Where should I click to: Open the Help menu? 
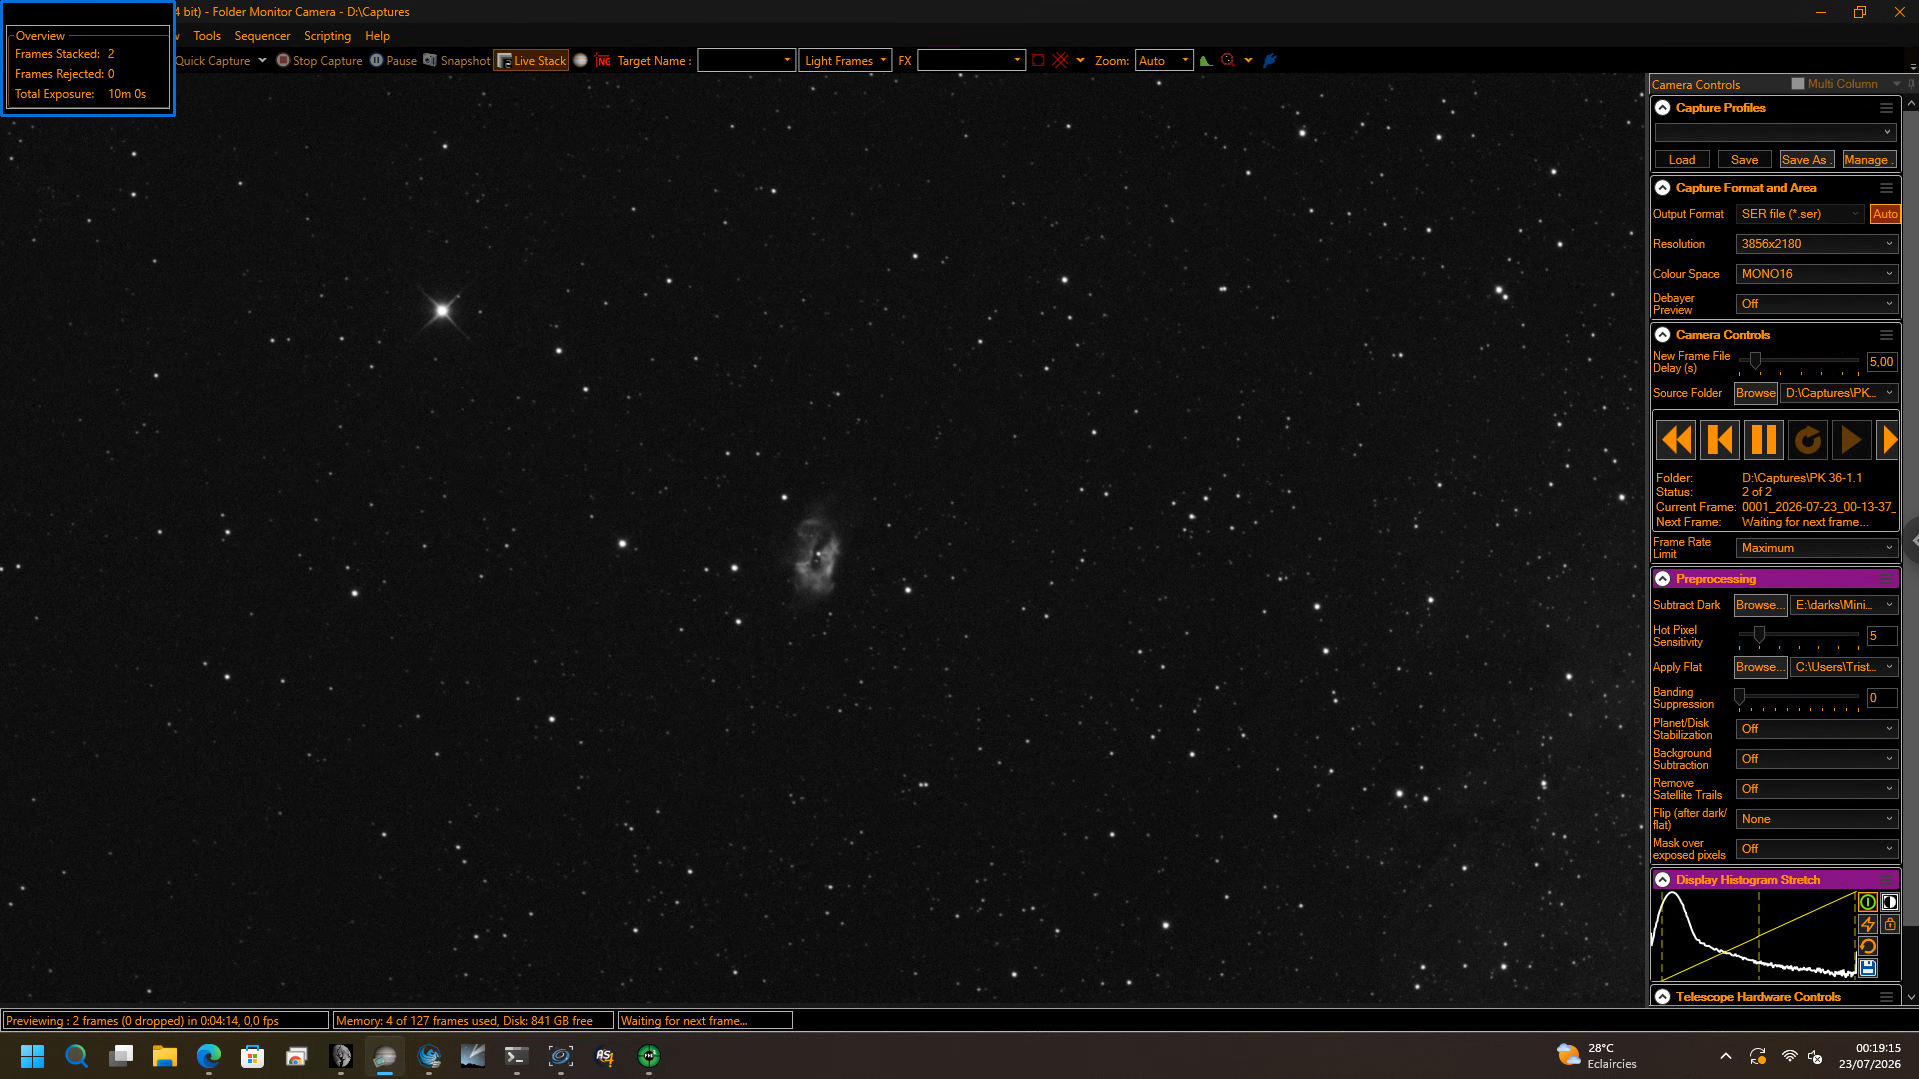(377, 36)
